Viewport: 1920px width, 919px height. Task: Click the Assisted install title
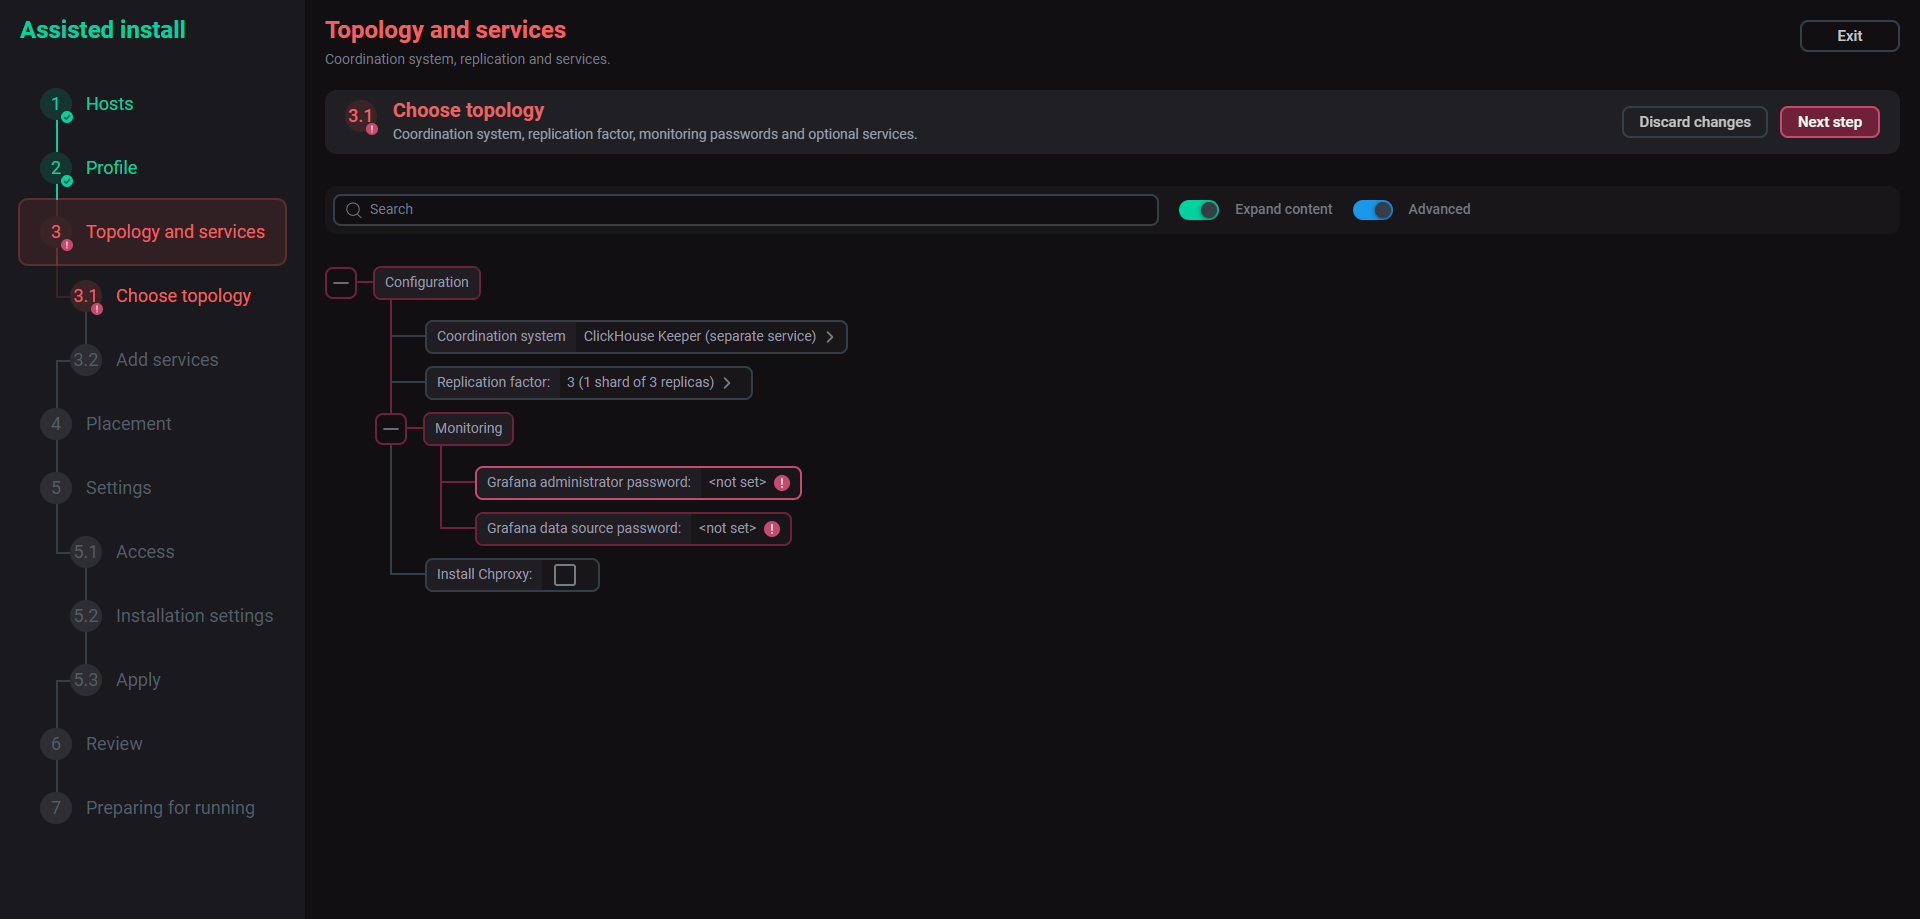103,30
